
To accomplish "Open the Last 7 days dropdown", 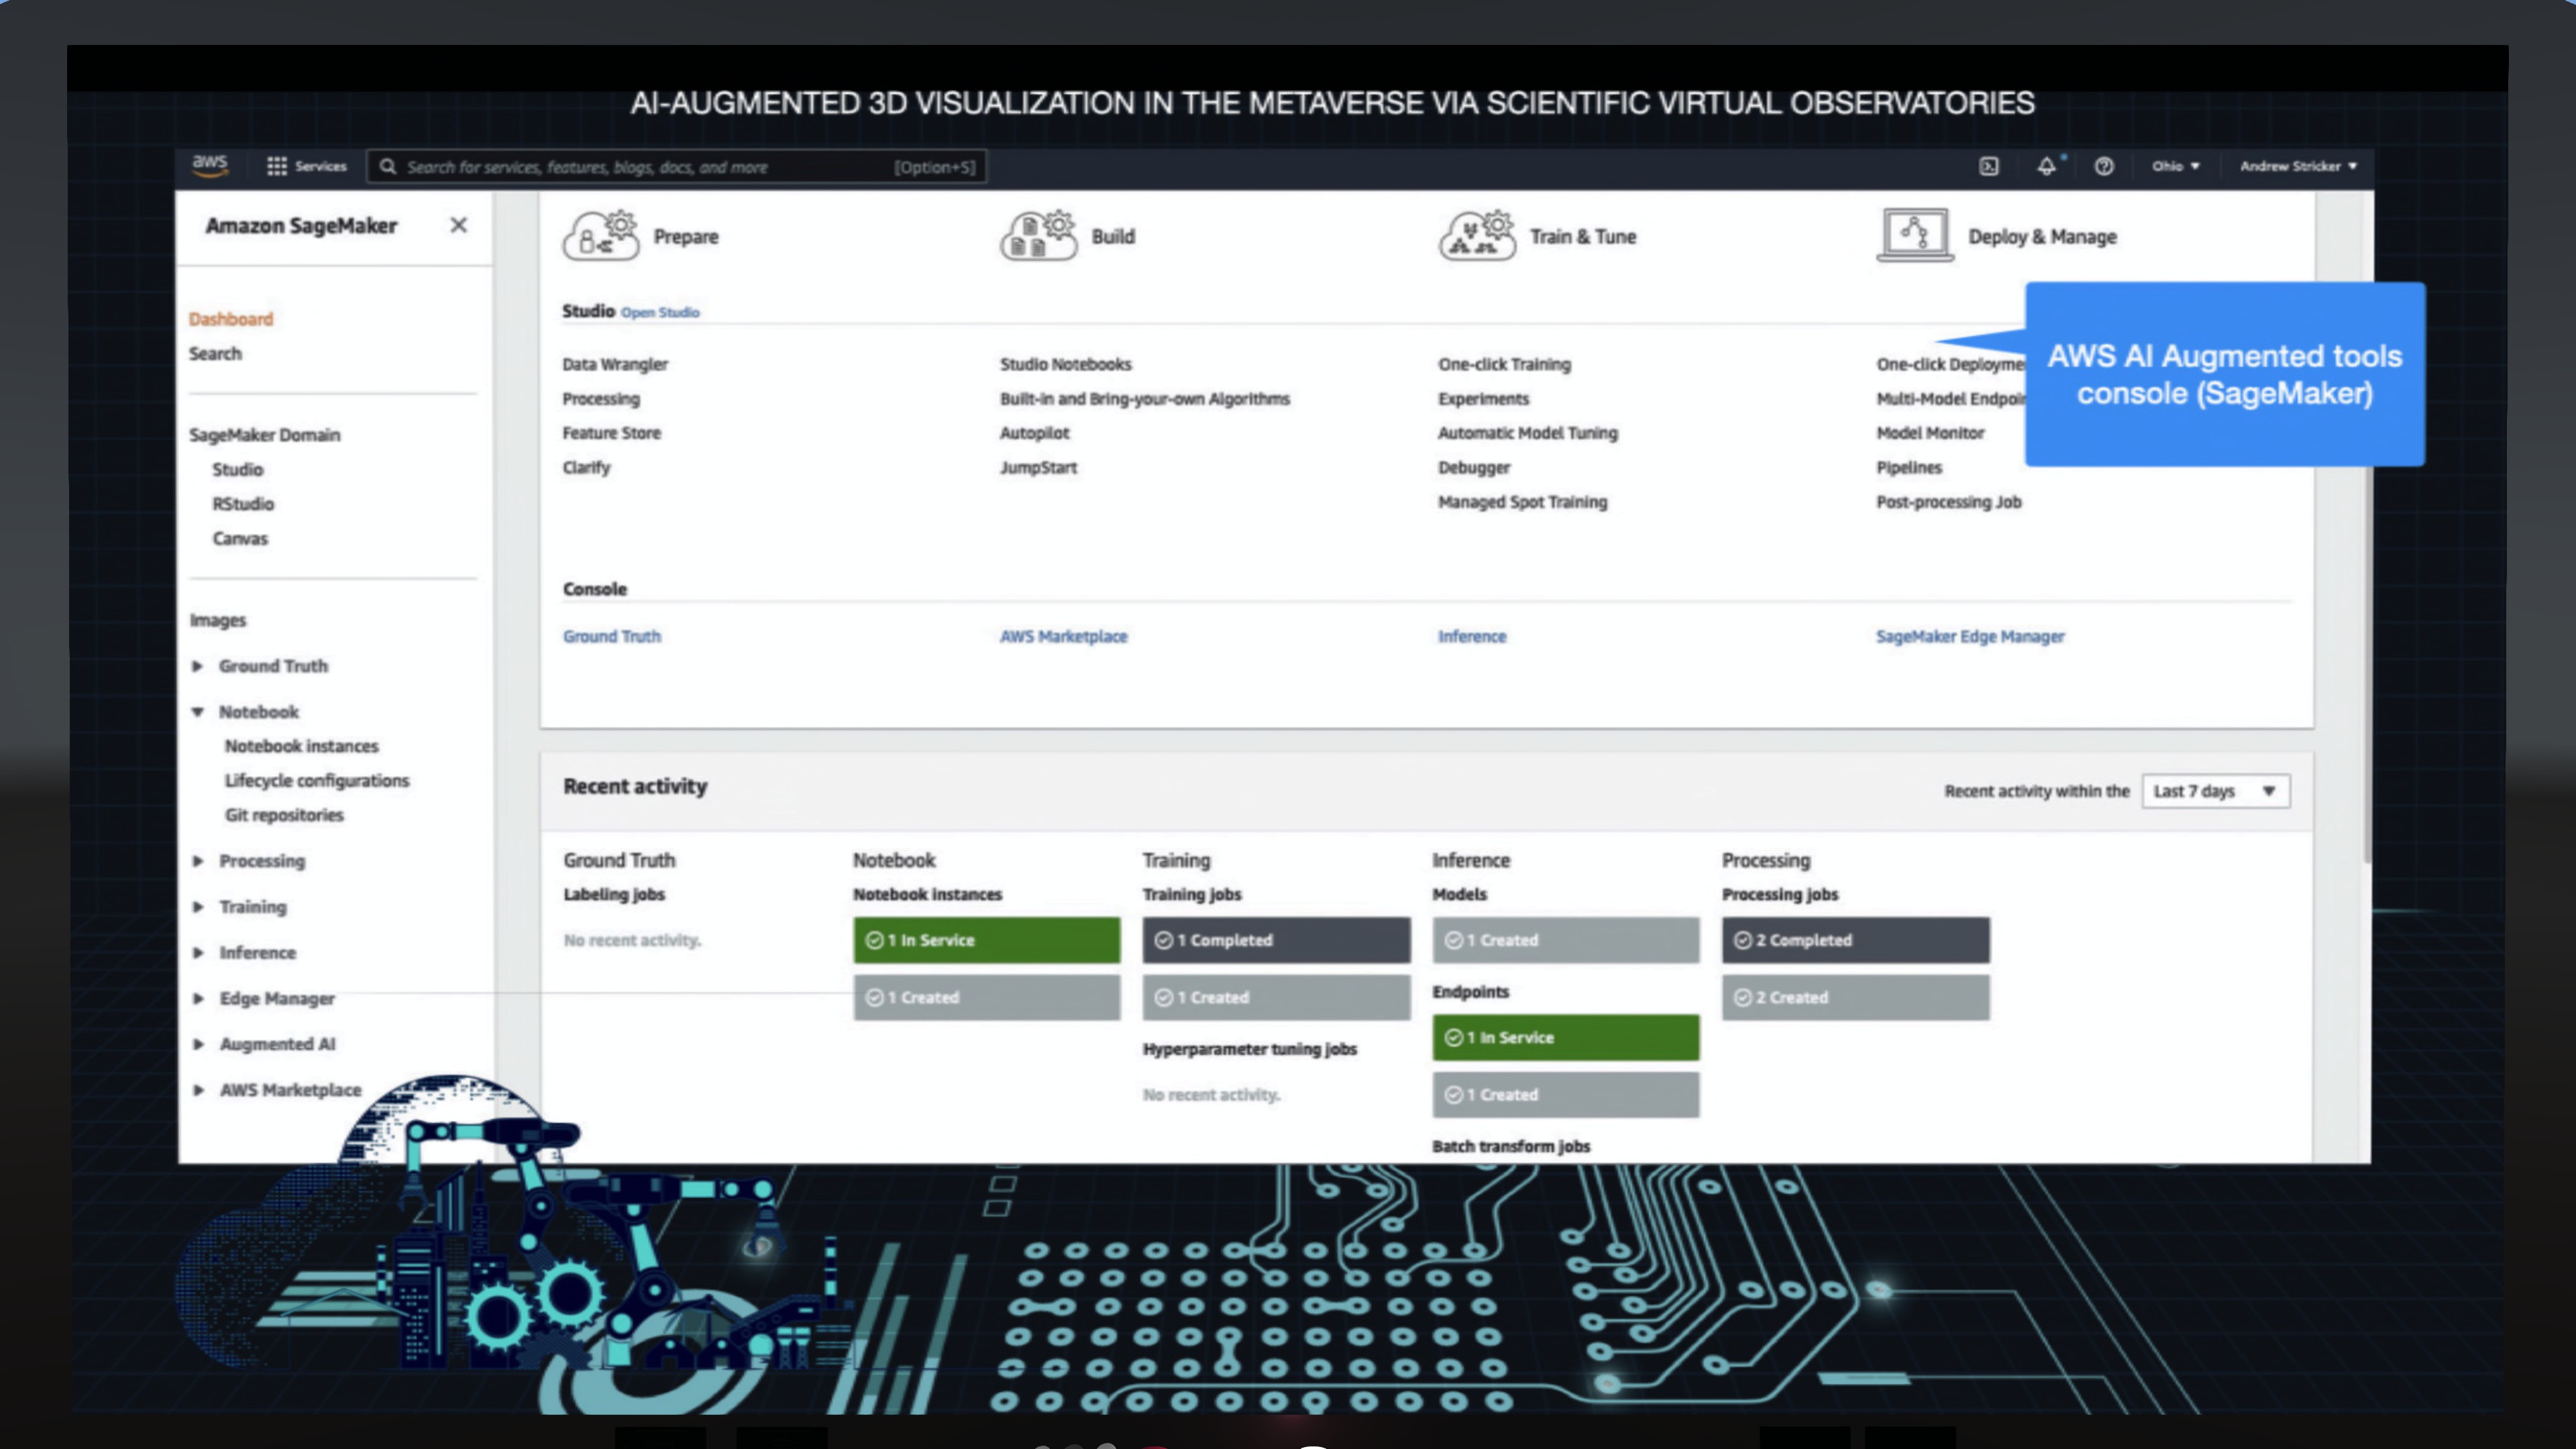I will [x=2215, y=791].
